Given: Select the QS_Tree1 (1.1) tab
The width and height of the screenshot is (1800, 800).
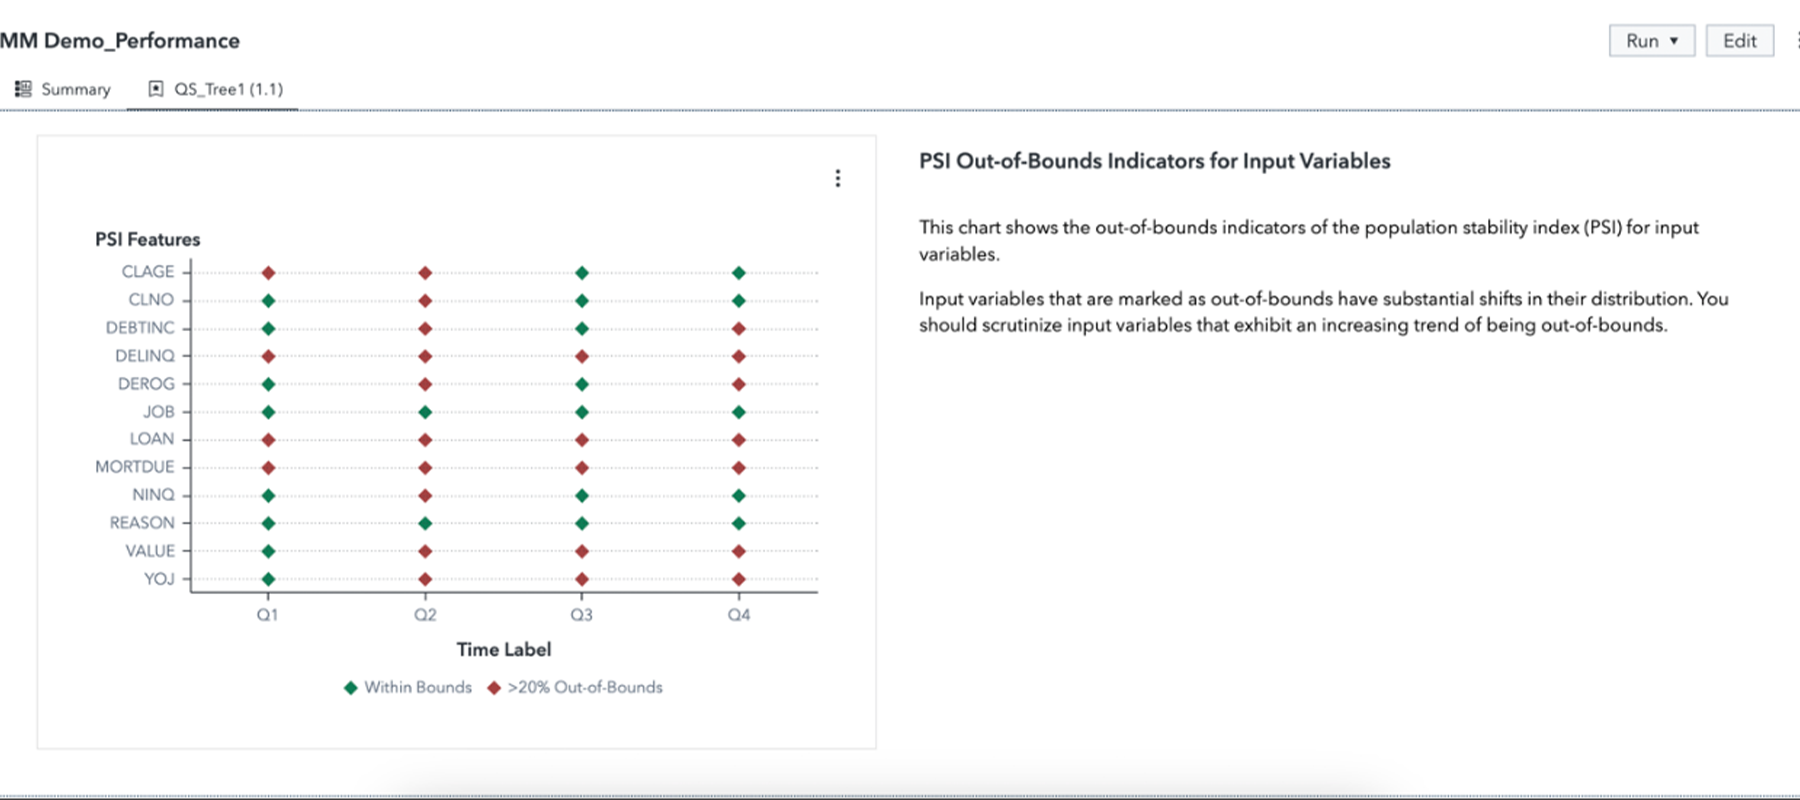Looking at the screenshot, I should [x=228, y=89].
